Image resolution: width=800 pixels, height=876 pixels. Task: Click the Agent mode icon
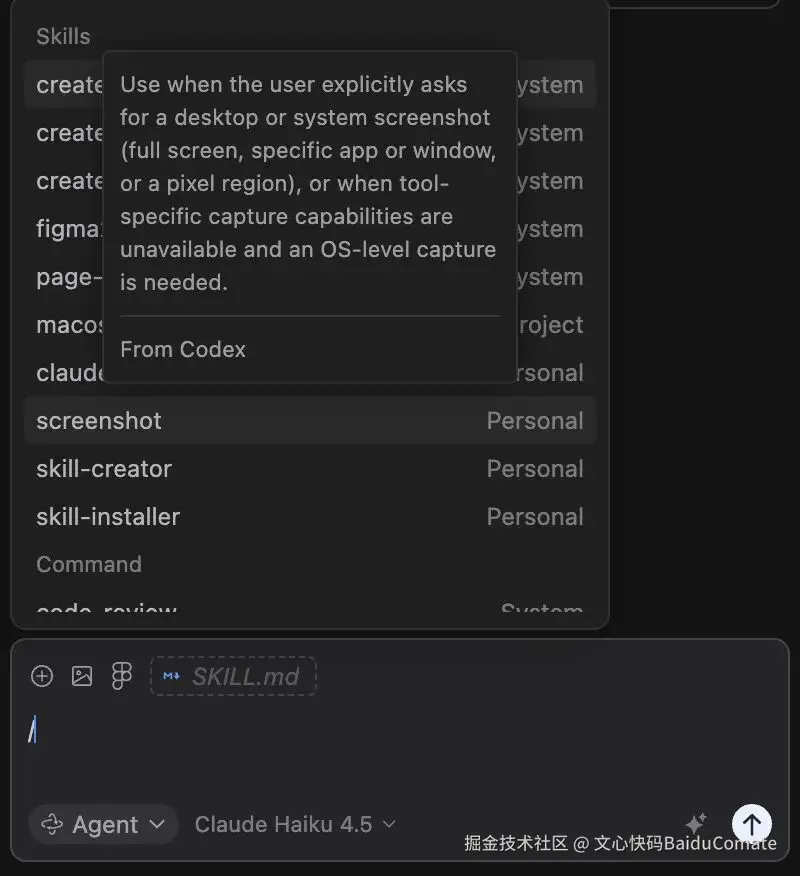pos(51,825)
